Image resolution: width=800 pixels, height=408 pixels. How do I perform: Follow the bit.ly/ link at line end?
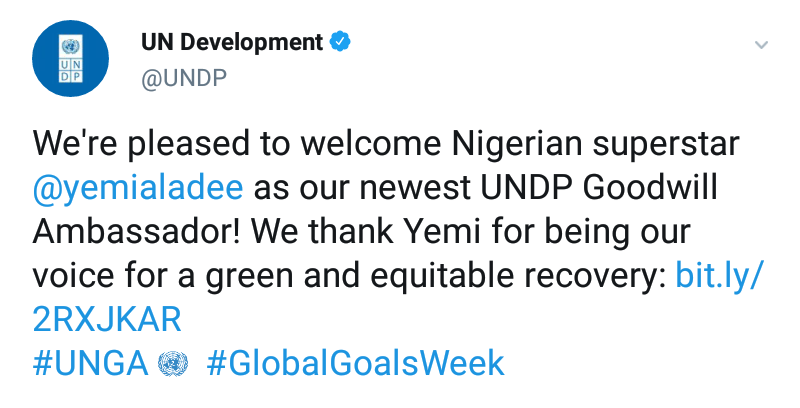720,274
